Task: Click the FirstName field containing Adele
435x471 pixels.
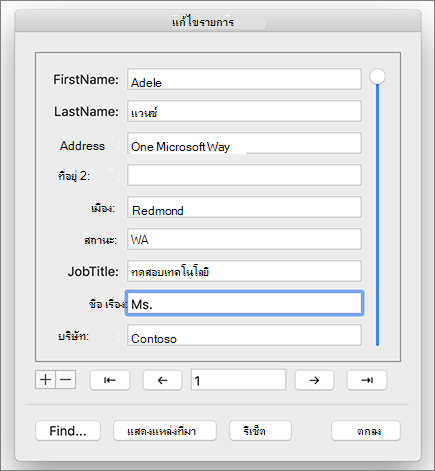Action: click(244, 79)
